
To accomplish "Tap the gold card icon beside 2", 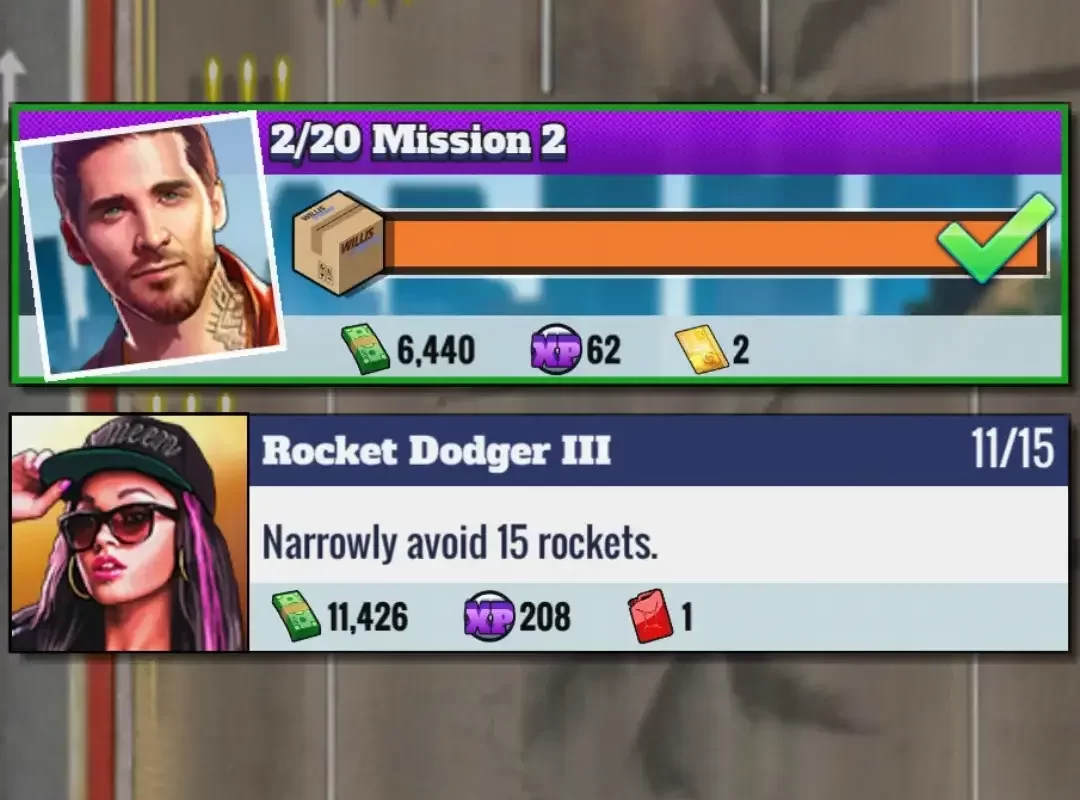I will point(702,349).
